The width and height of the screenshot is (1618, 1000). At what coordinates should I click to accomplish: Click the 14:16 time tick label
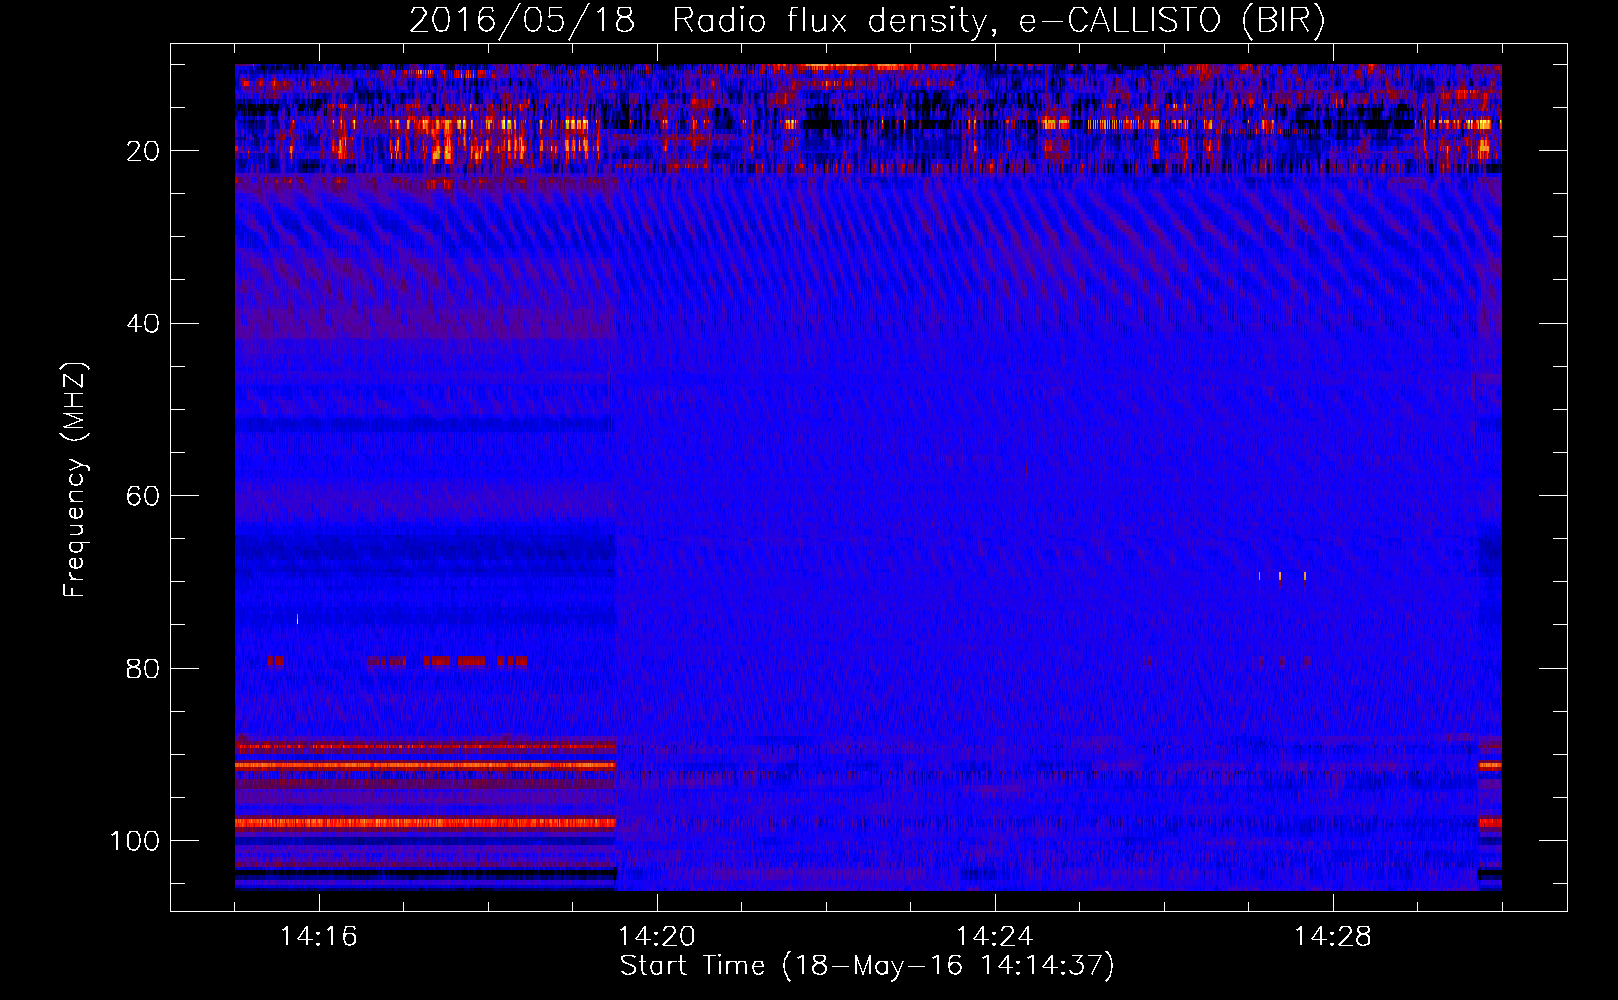click(319, 937)
